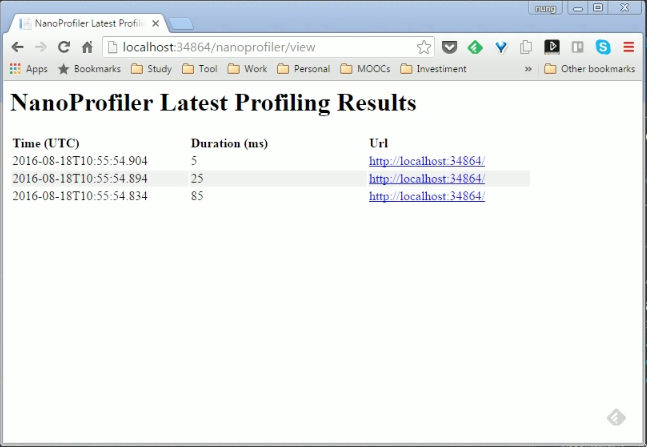The width and height of the screenshot is (647, 447).
Task: Select timestamp 2016-08-18T10:55:54.834
Action: 80,196
